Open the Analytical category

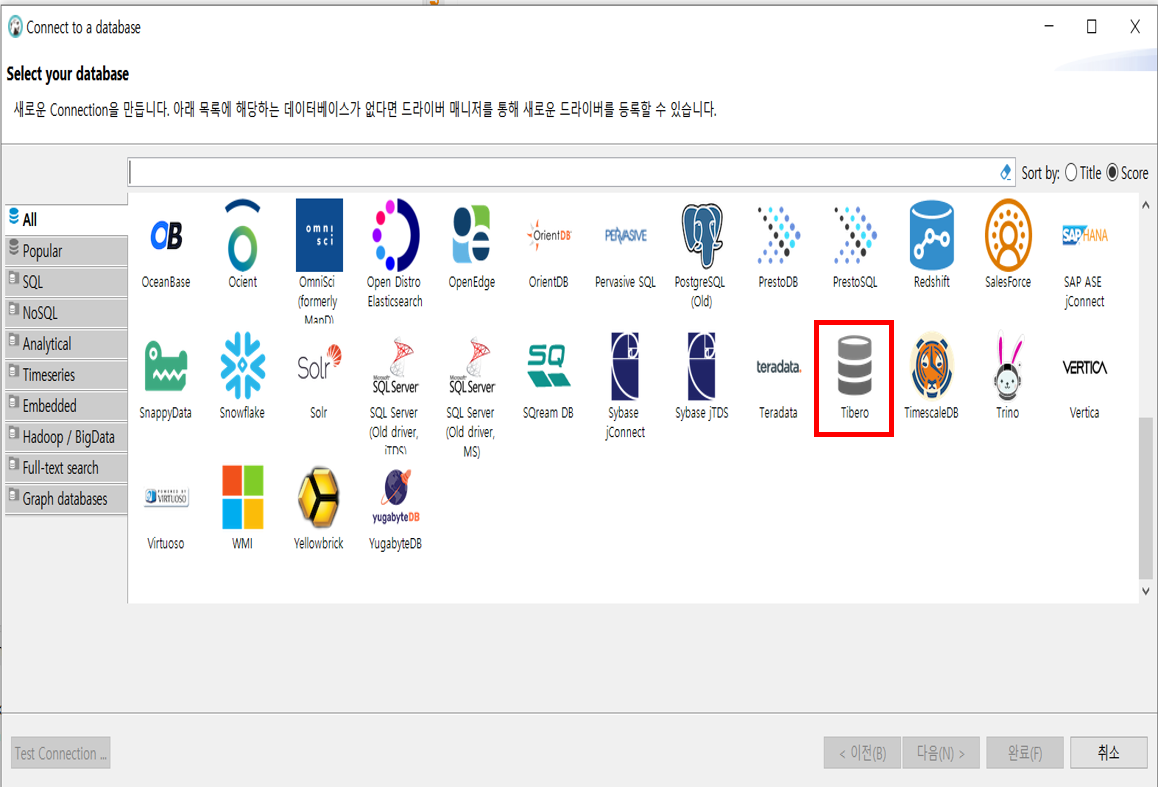point(66,343)
